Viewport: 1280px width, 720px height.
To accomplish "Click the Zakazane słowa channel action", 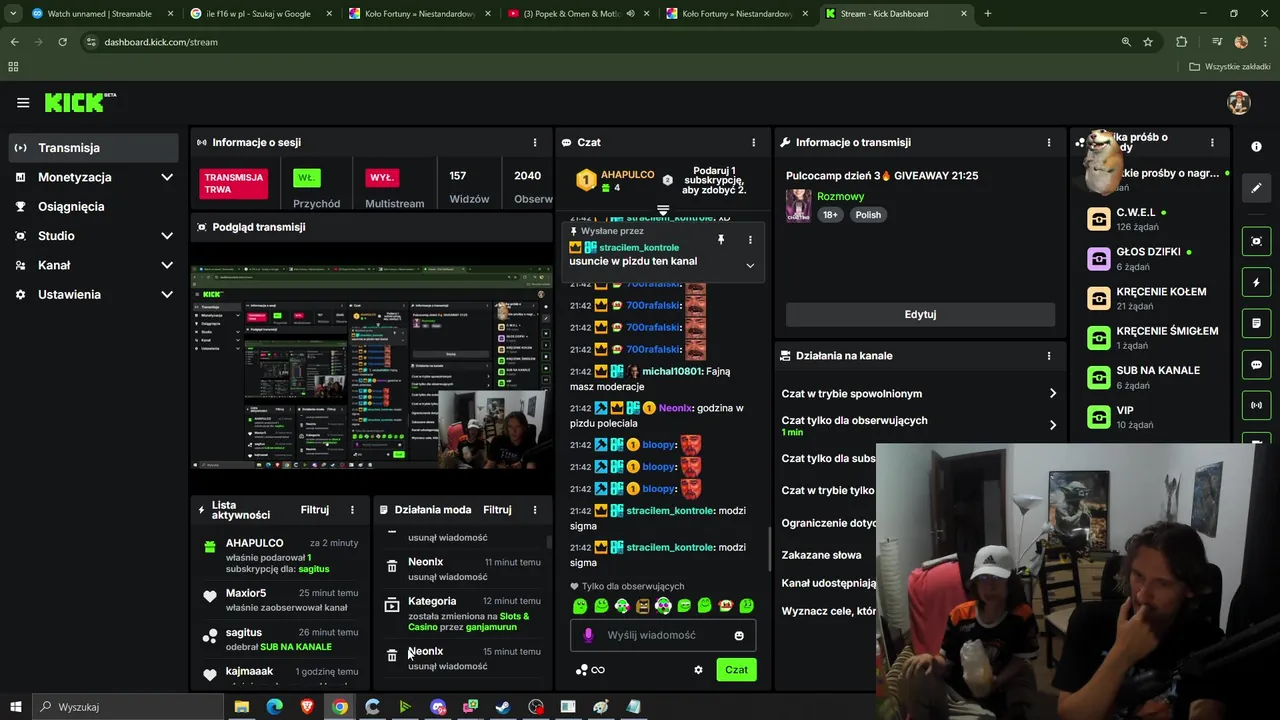I will 822,555.
